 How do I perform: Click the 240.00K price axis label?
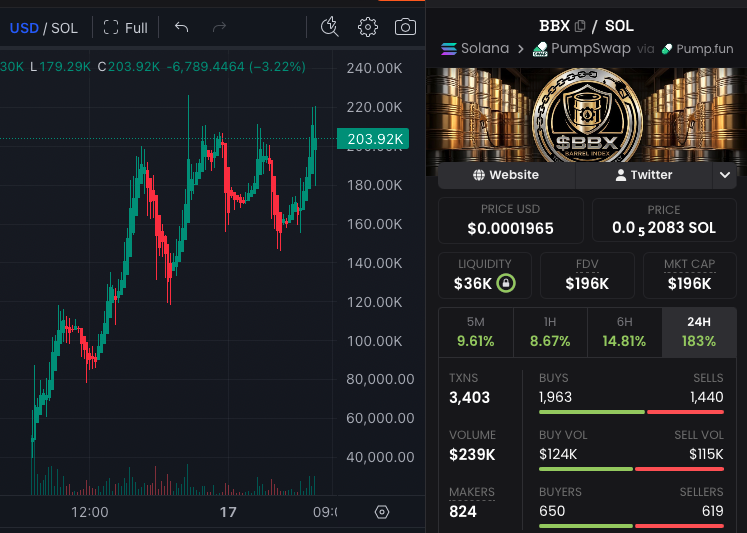click(374, 68)
